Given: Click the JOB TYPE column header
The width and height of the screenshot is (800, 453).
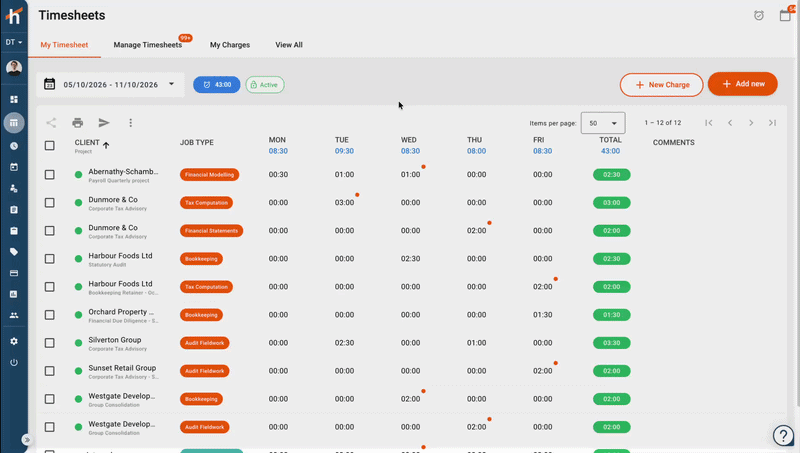Looking at the screenshot, I should (x=196, y=142).
